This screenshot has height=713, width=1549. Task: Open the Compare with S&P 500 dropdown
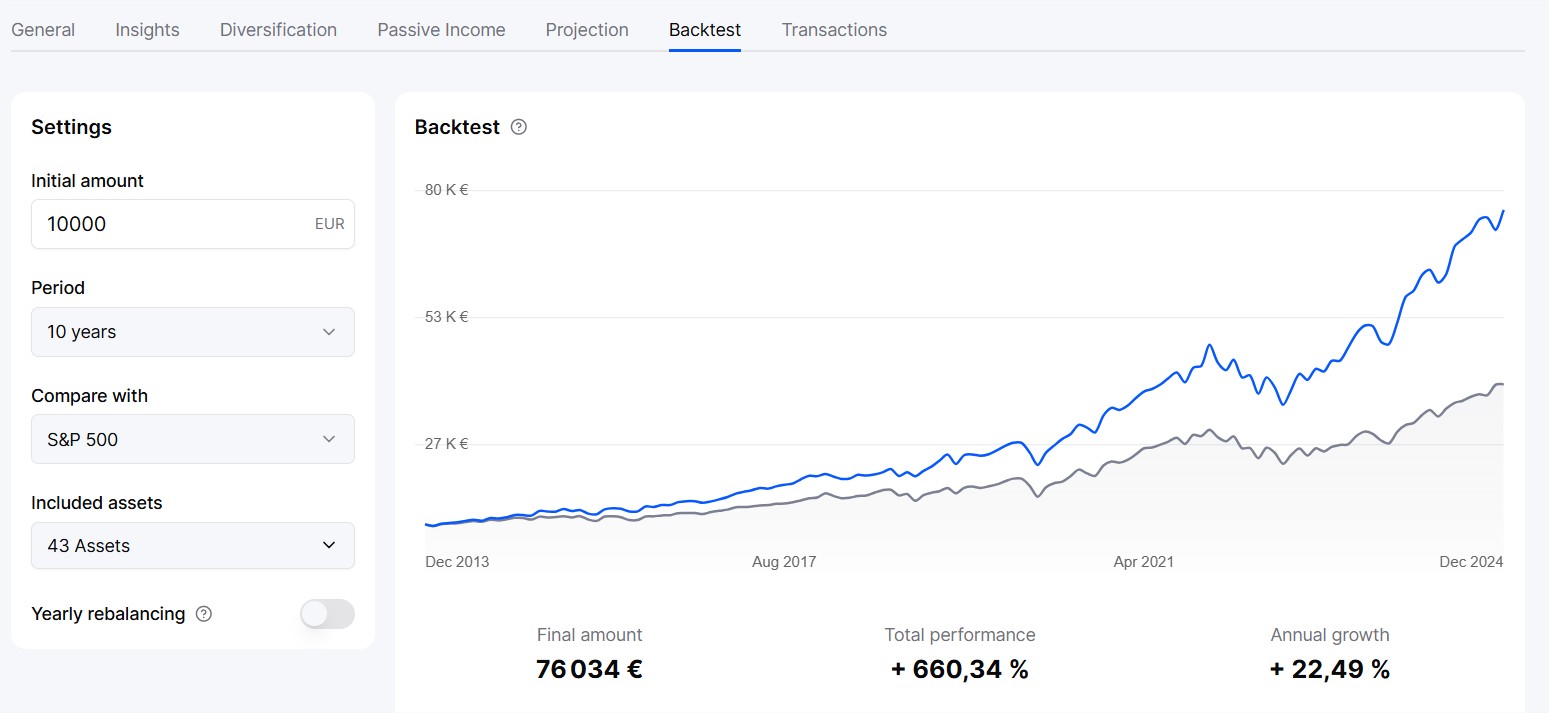193,439
